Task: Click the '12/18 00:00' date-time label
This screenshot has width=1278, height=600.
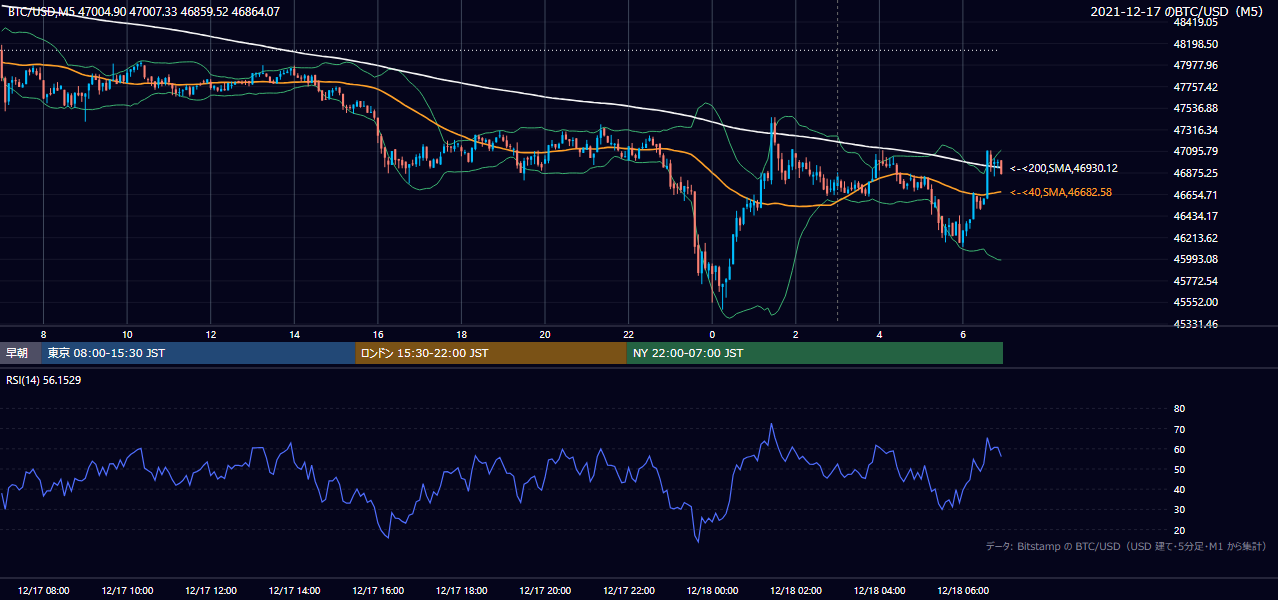Action: 712,591
